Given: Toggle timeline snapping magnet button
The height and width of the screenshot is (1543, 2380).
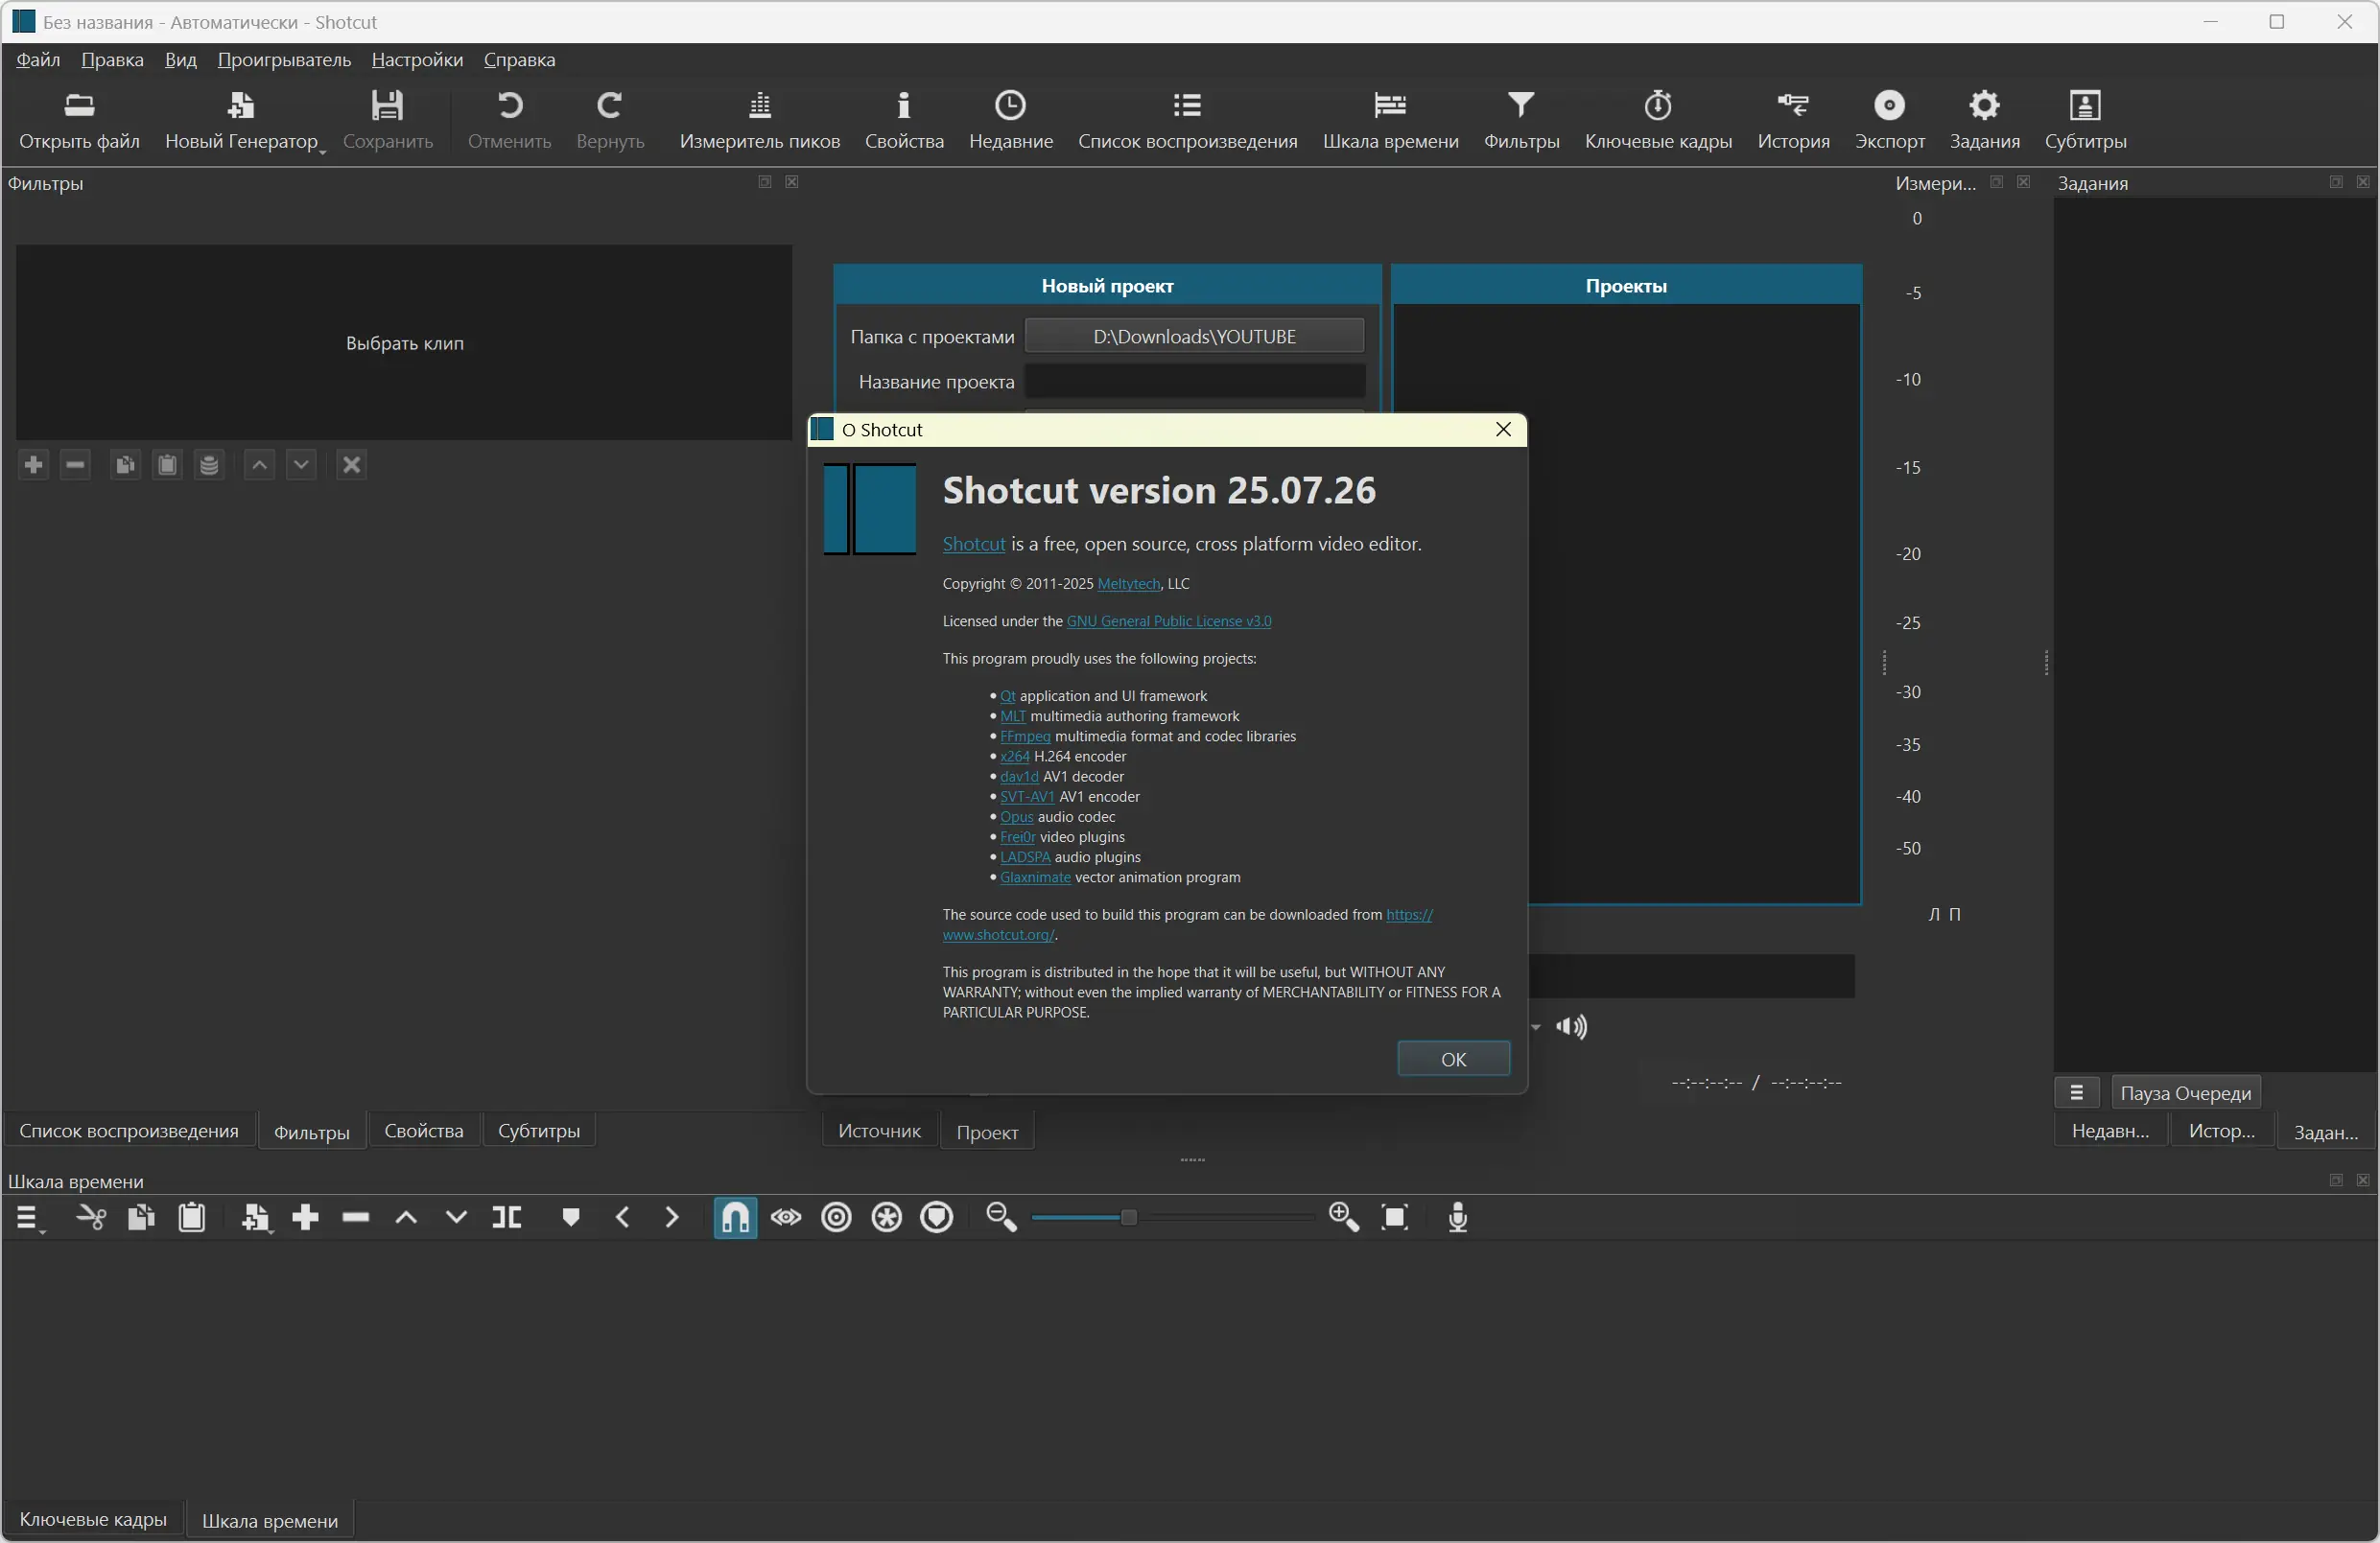Looking at the screenshot, I should pos(735,1217).
